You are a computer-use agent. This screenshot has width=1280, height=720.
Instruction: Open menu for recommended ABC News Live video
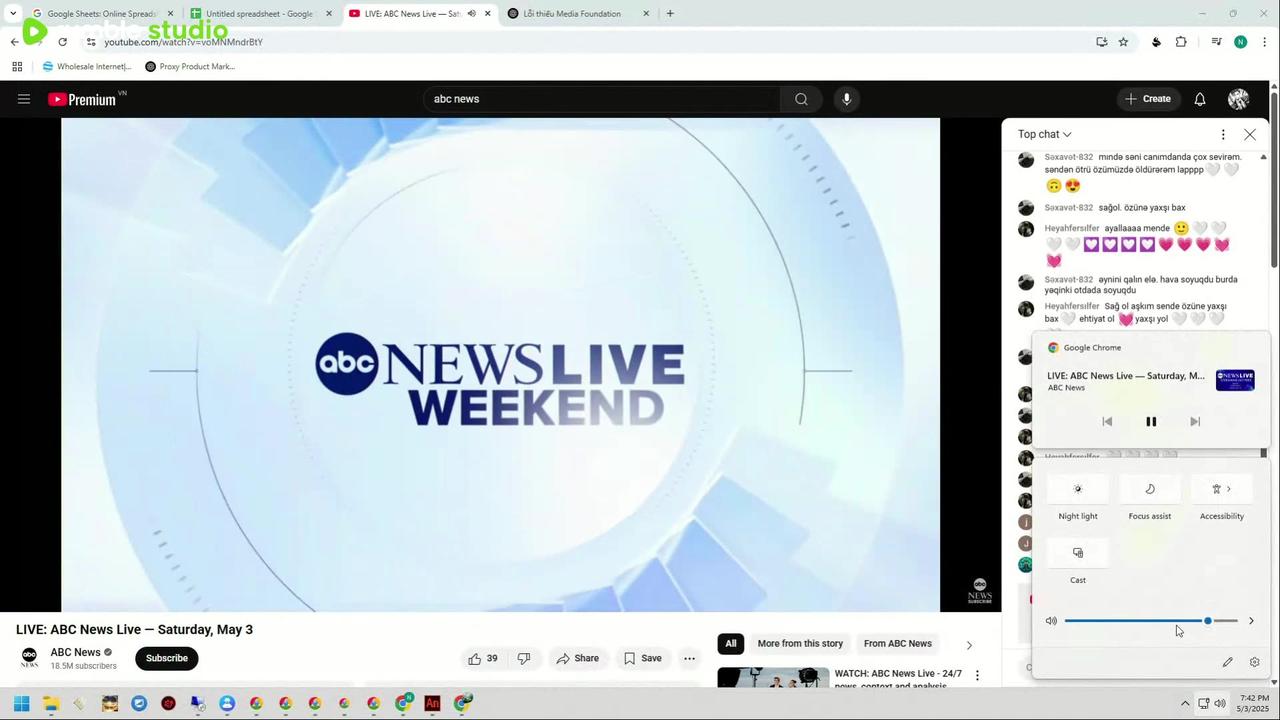977,676
